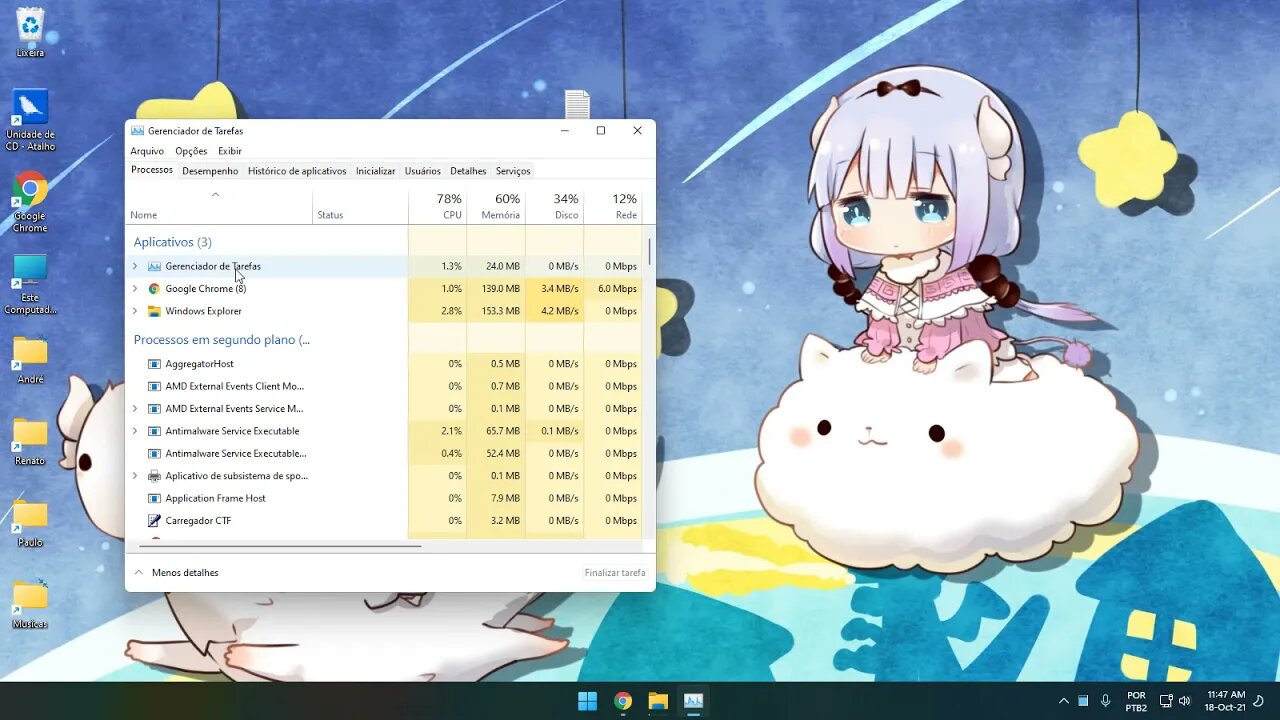Open File Explorer from the taskbar
This screenshot has width=1280, height=720.
[658, 701]
